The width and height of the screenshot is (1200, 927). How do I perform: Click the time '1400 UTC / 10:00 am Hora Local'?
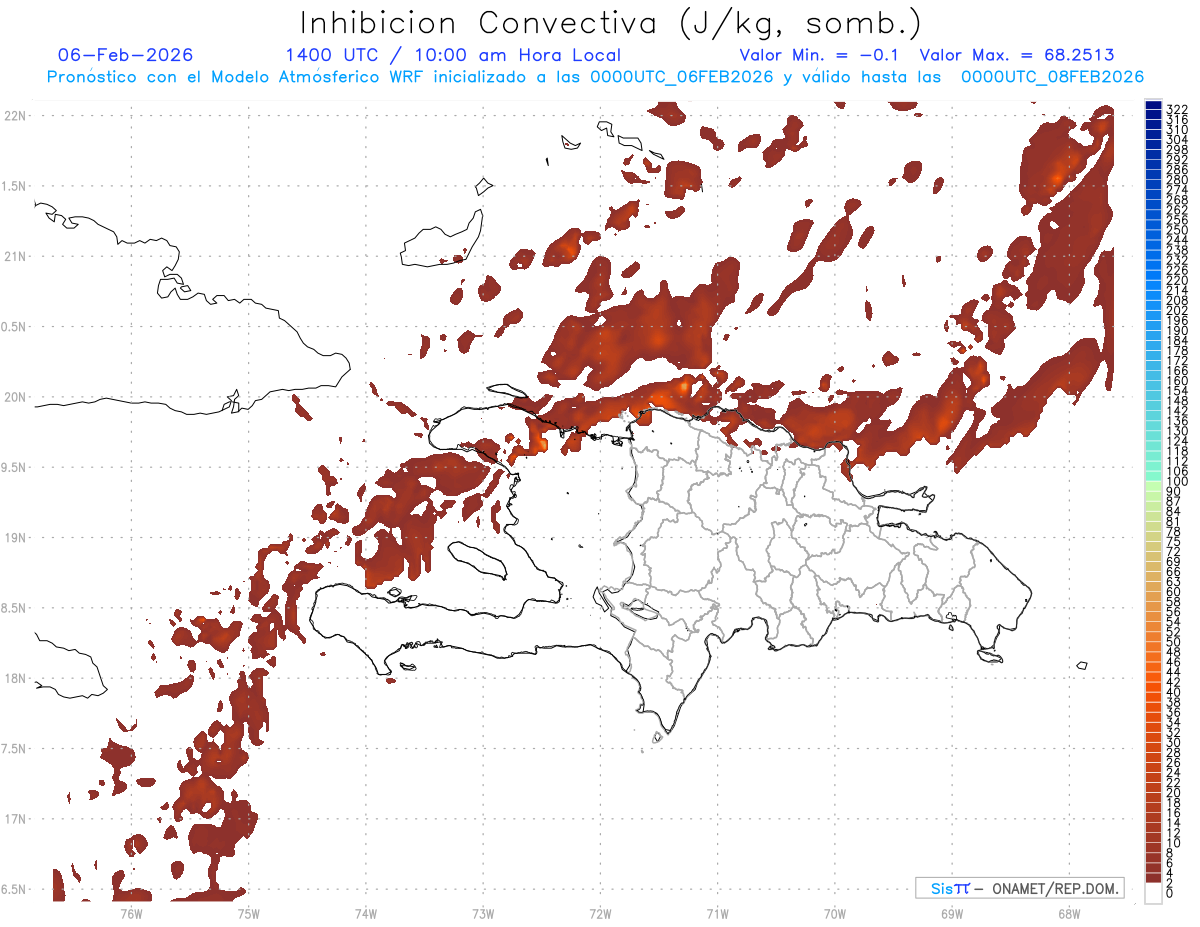tap(453, 55)
